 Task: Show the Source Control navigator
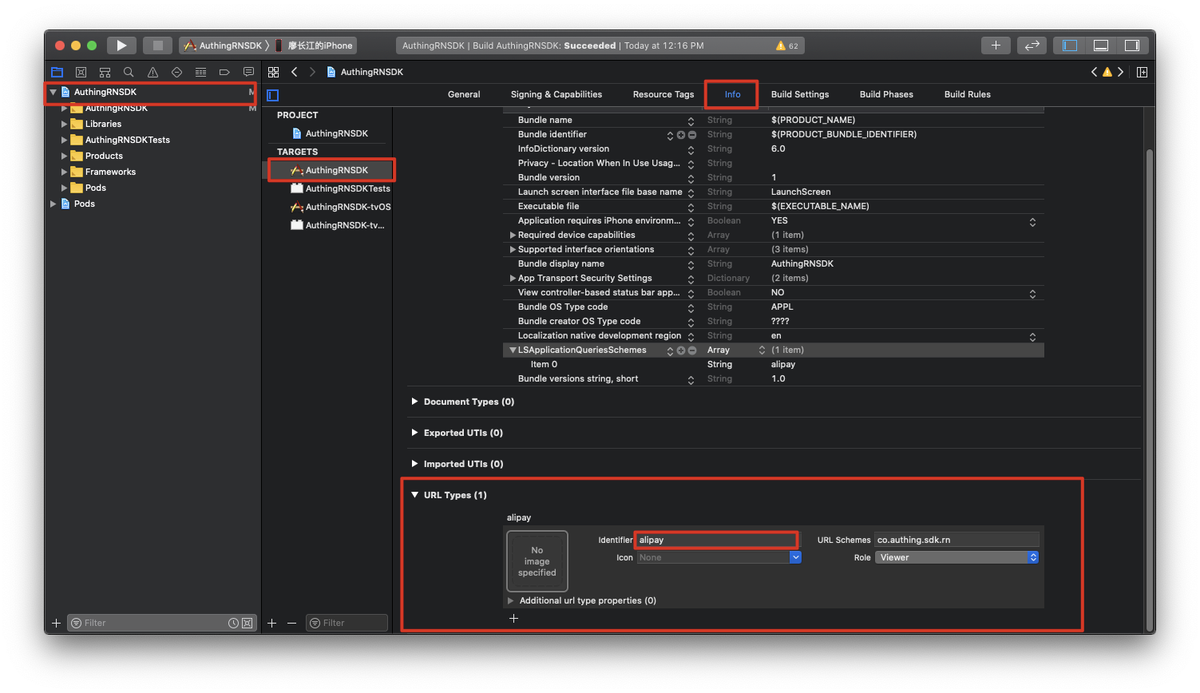click(x=81, y=72)
